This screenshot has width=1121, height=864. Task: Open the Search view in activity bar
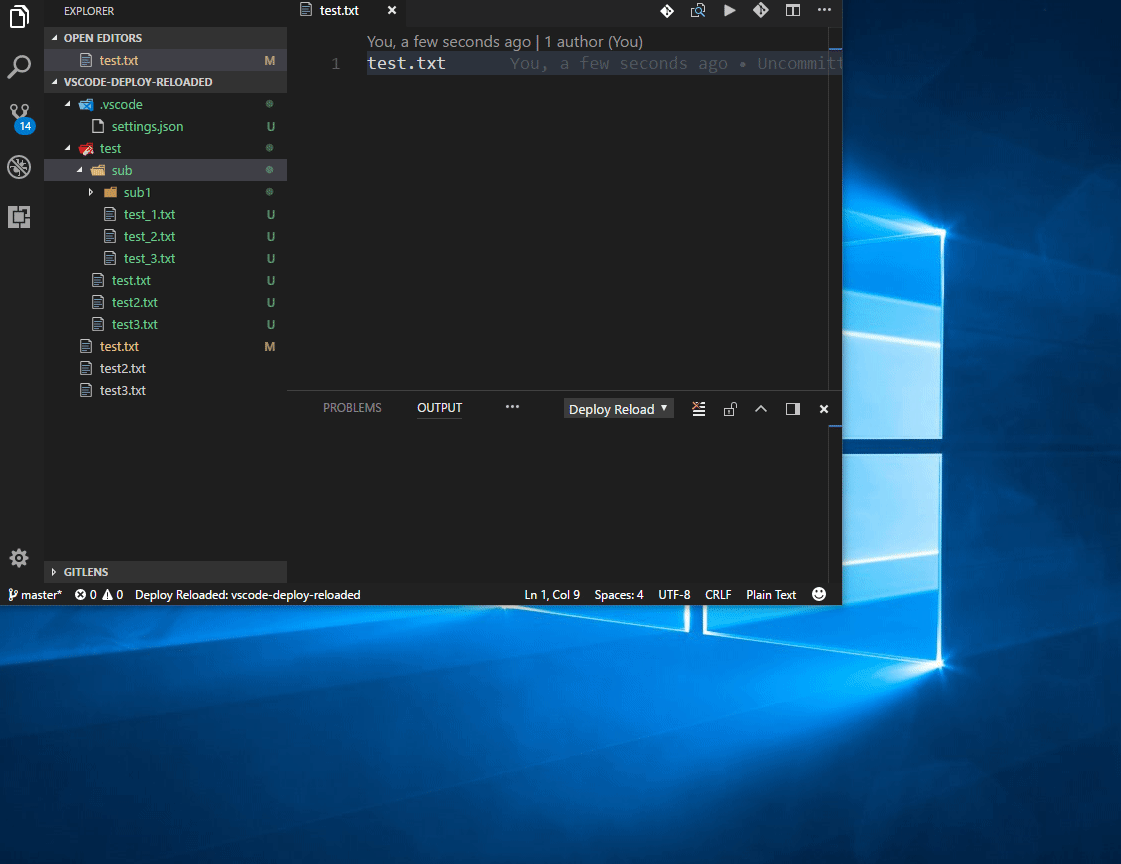pos(19,66)
